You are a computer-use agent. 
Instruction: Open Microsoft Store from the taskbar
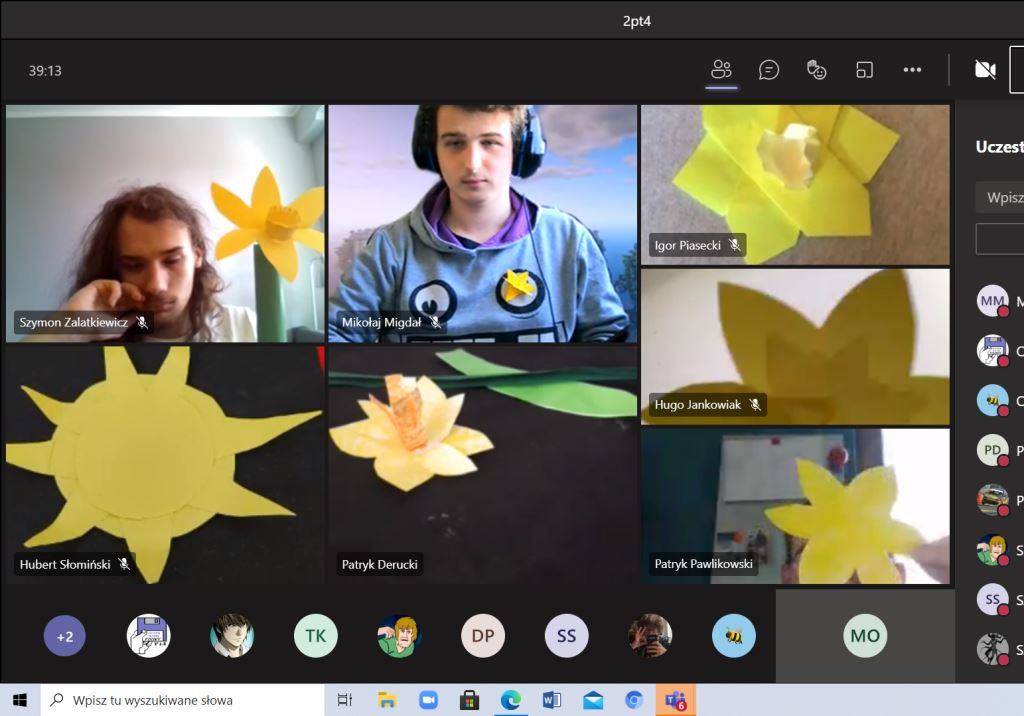(x=469, y=700)
